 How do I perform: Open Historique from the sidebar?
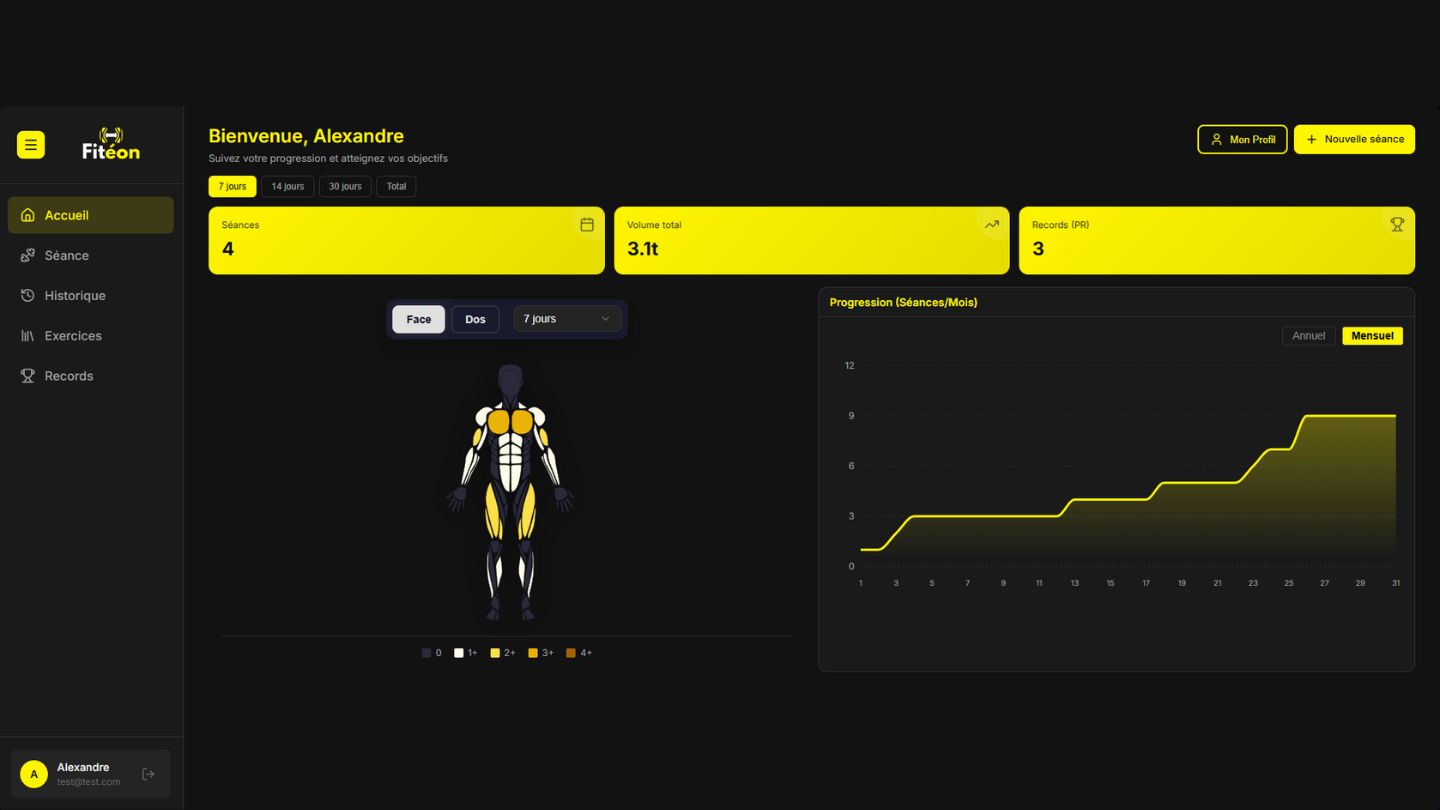91,295
